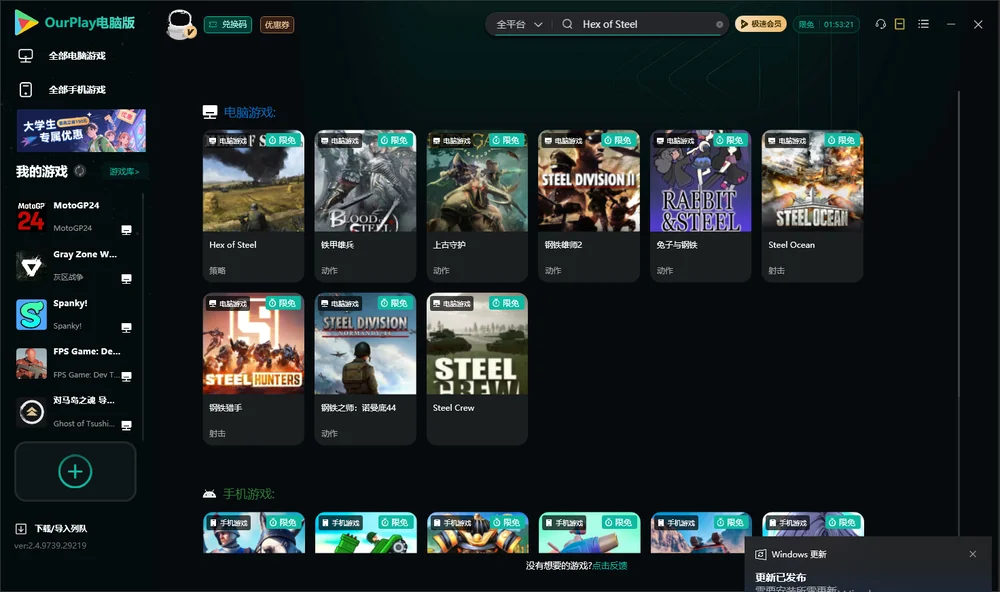This screenshot has height=592, width=1000.
Task: Click the version ver:2.4.9739.29219 text
Action: pos(50,545)
